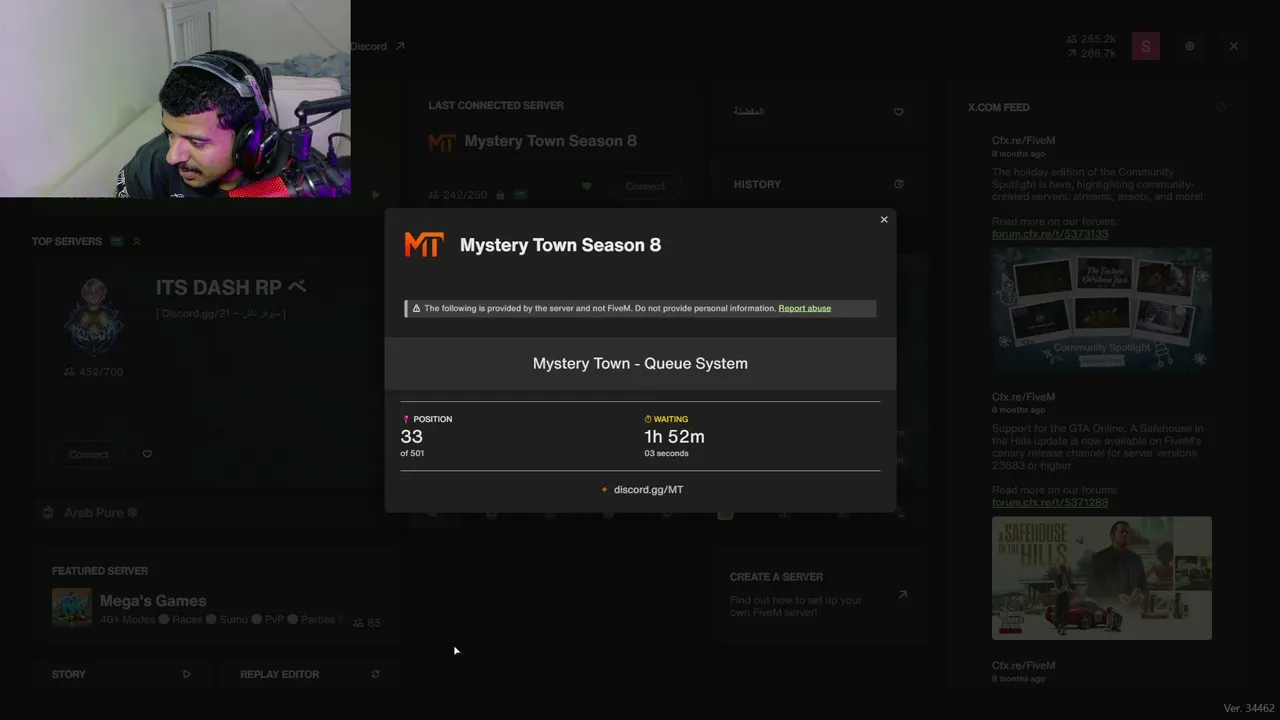Open the Discord link in the top bar
Viewport: 1280px width, 720px height.
click(369, 46)
